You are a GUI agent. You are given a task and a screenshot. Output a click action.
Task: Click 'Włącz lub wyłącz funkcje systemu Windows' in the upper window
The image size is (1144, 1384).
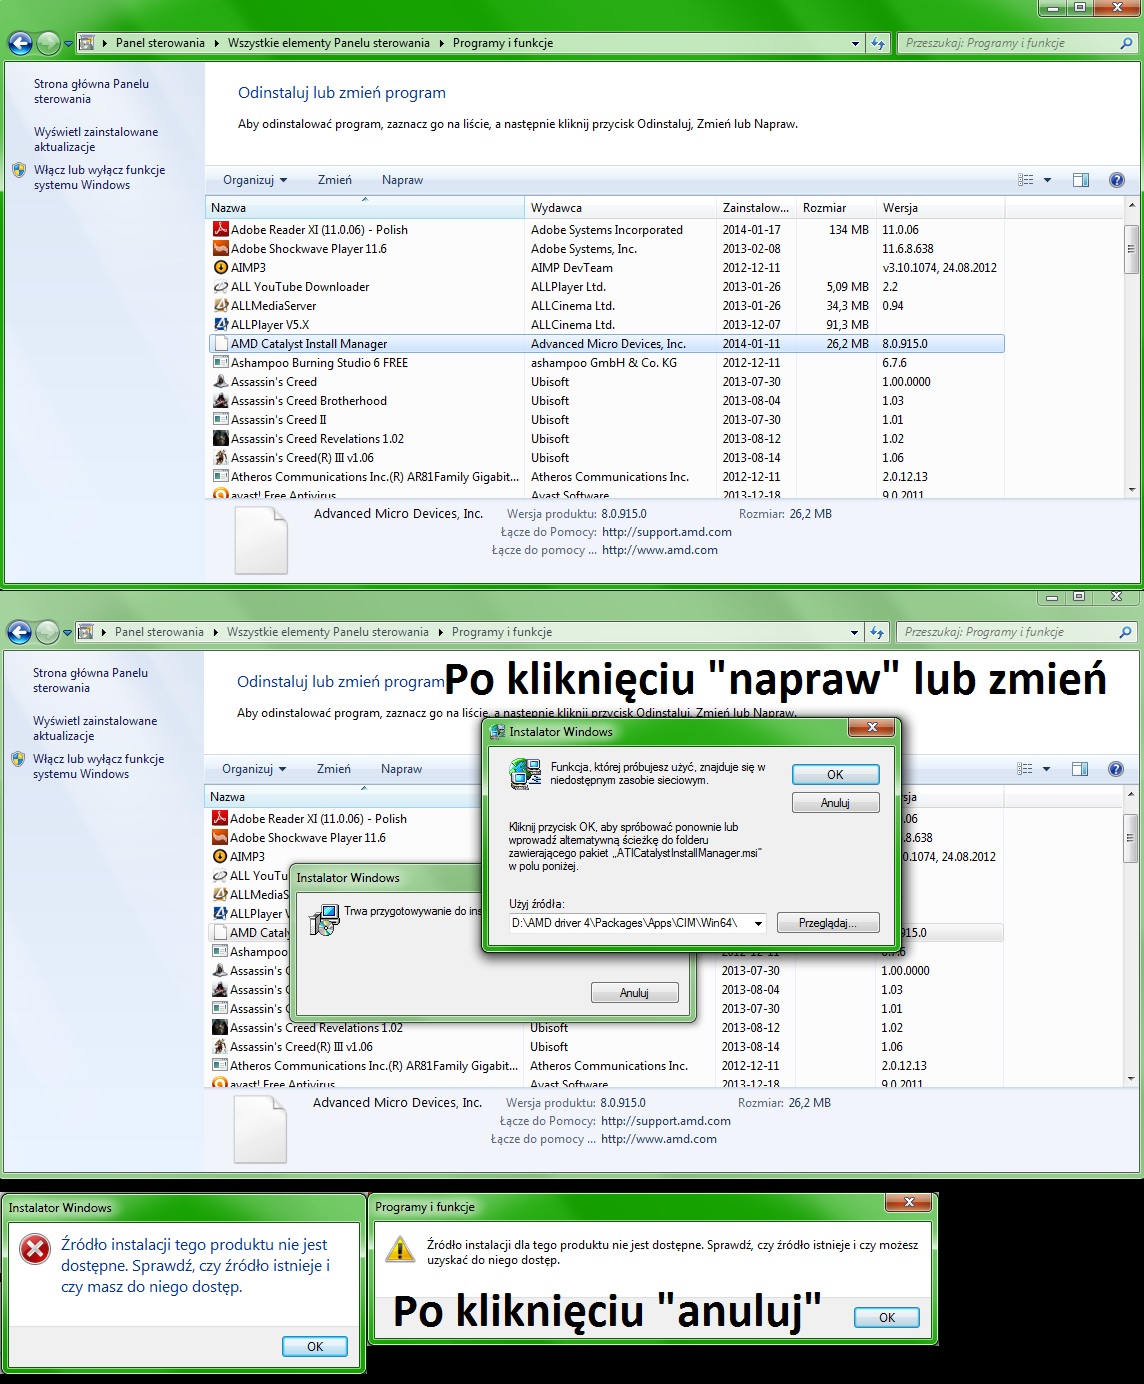coord(99,177)
